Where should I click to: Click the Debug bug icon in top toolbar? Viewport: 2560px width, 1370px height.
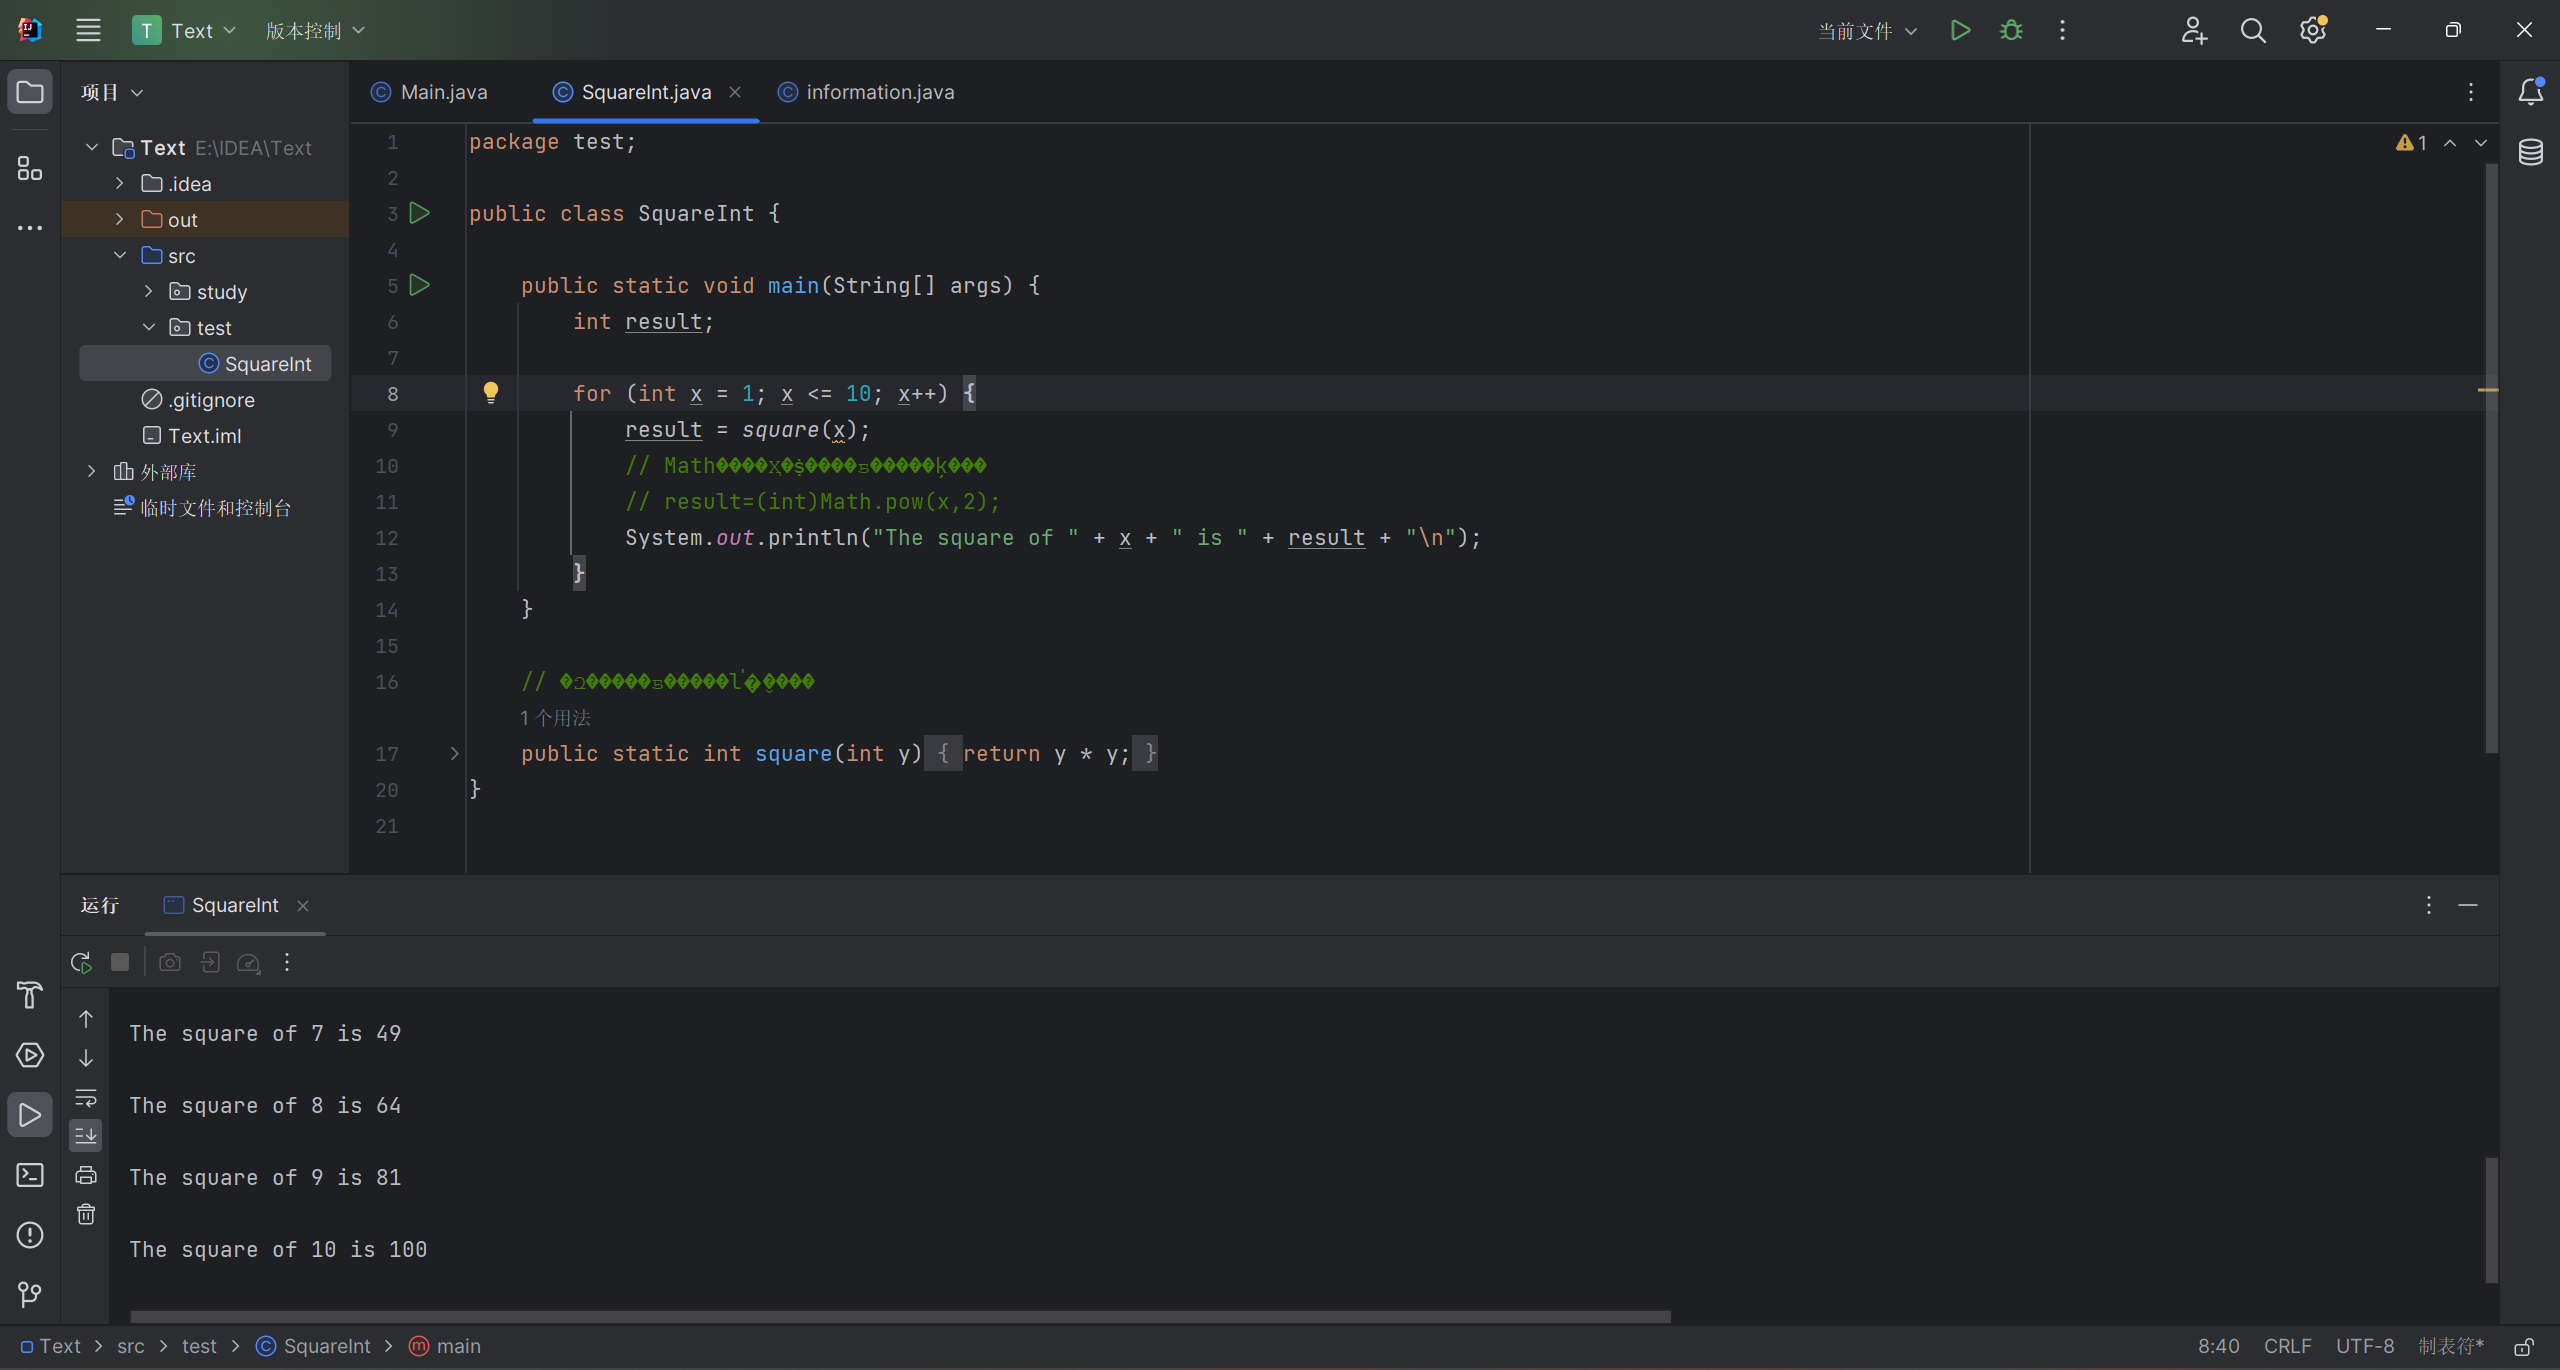click(x=2011, y=31)
